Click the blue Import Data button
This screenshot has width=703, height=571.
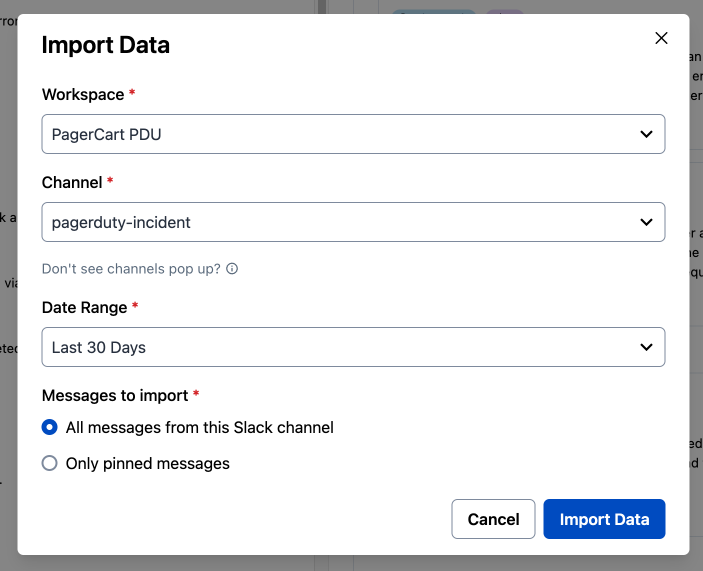(604, 519)
